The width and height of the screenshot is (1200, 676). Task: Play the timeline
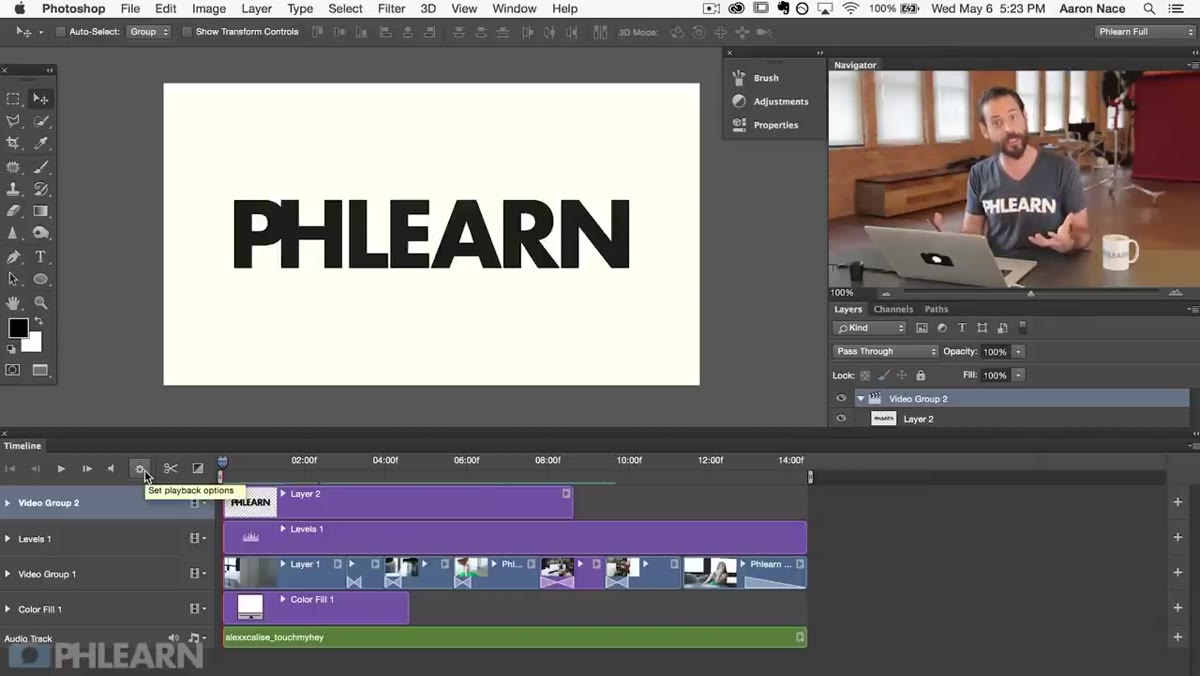pos(61,468)
